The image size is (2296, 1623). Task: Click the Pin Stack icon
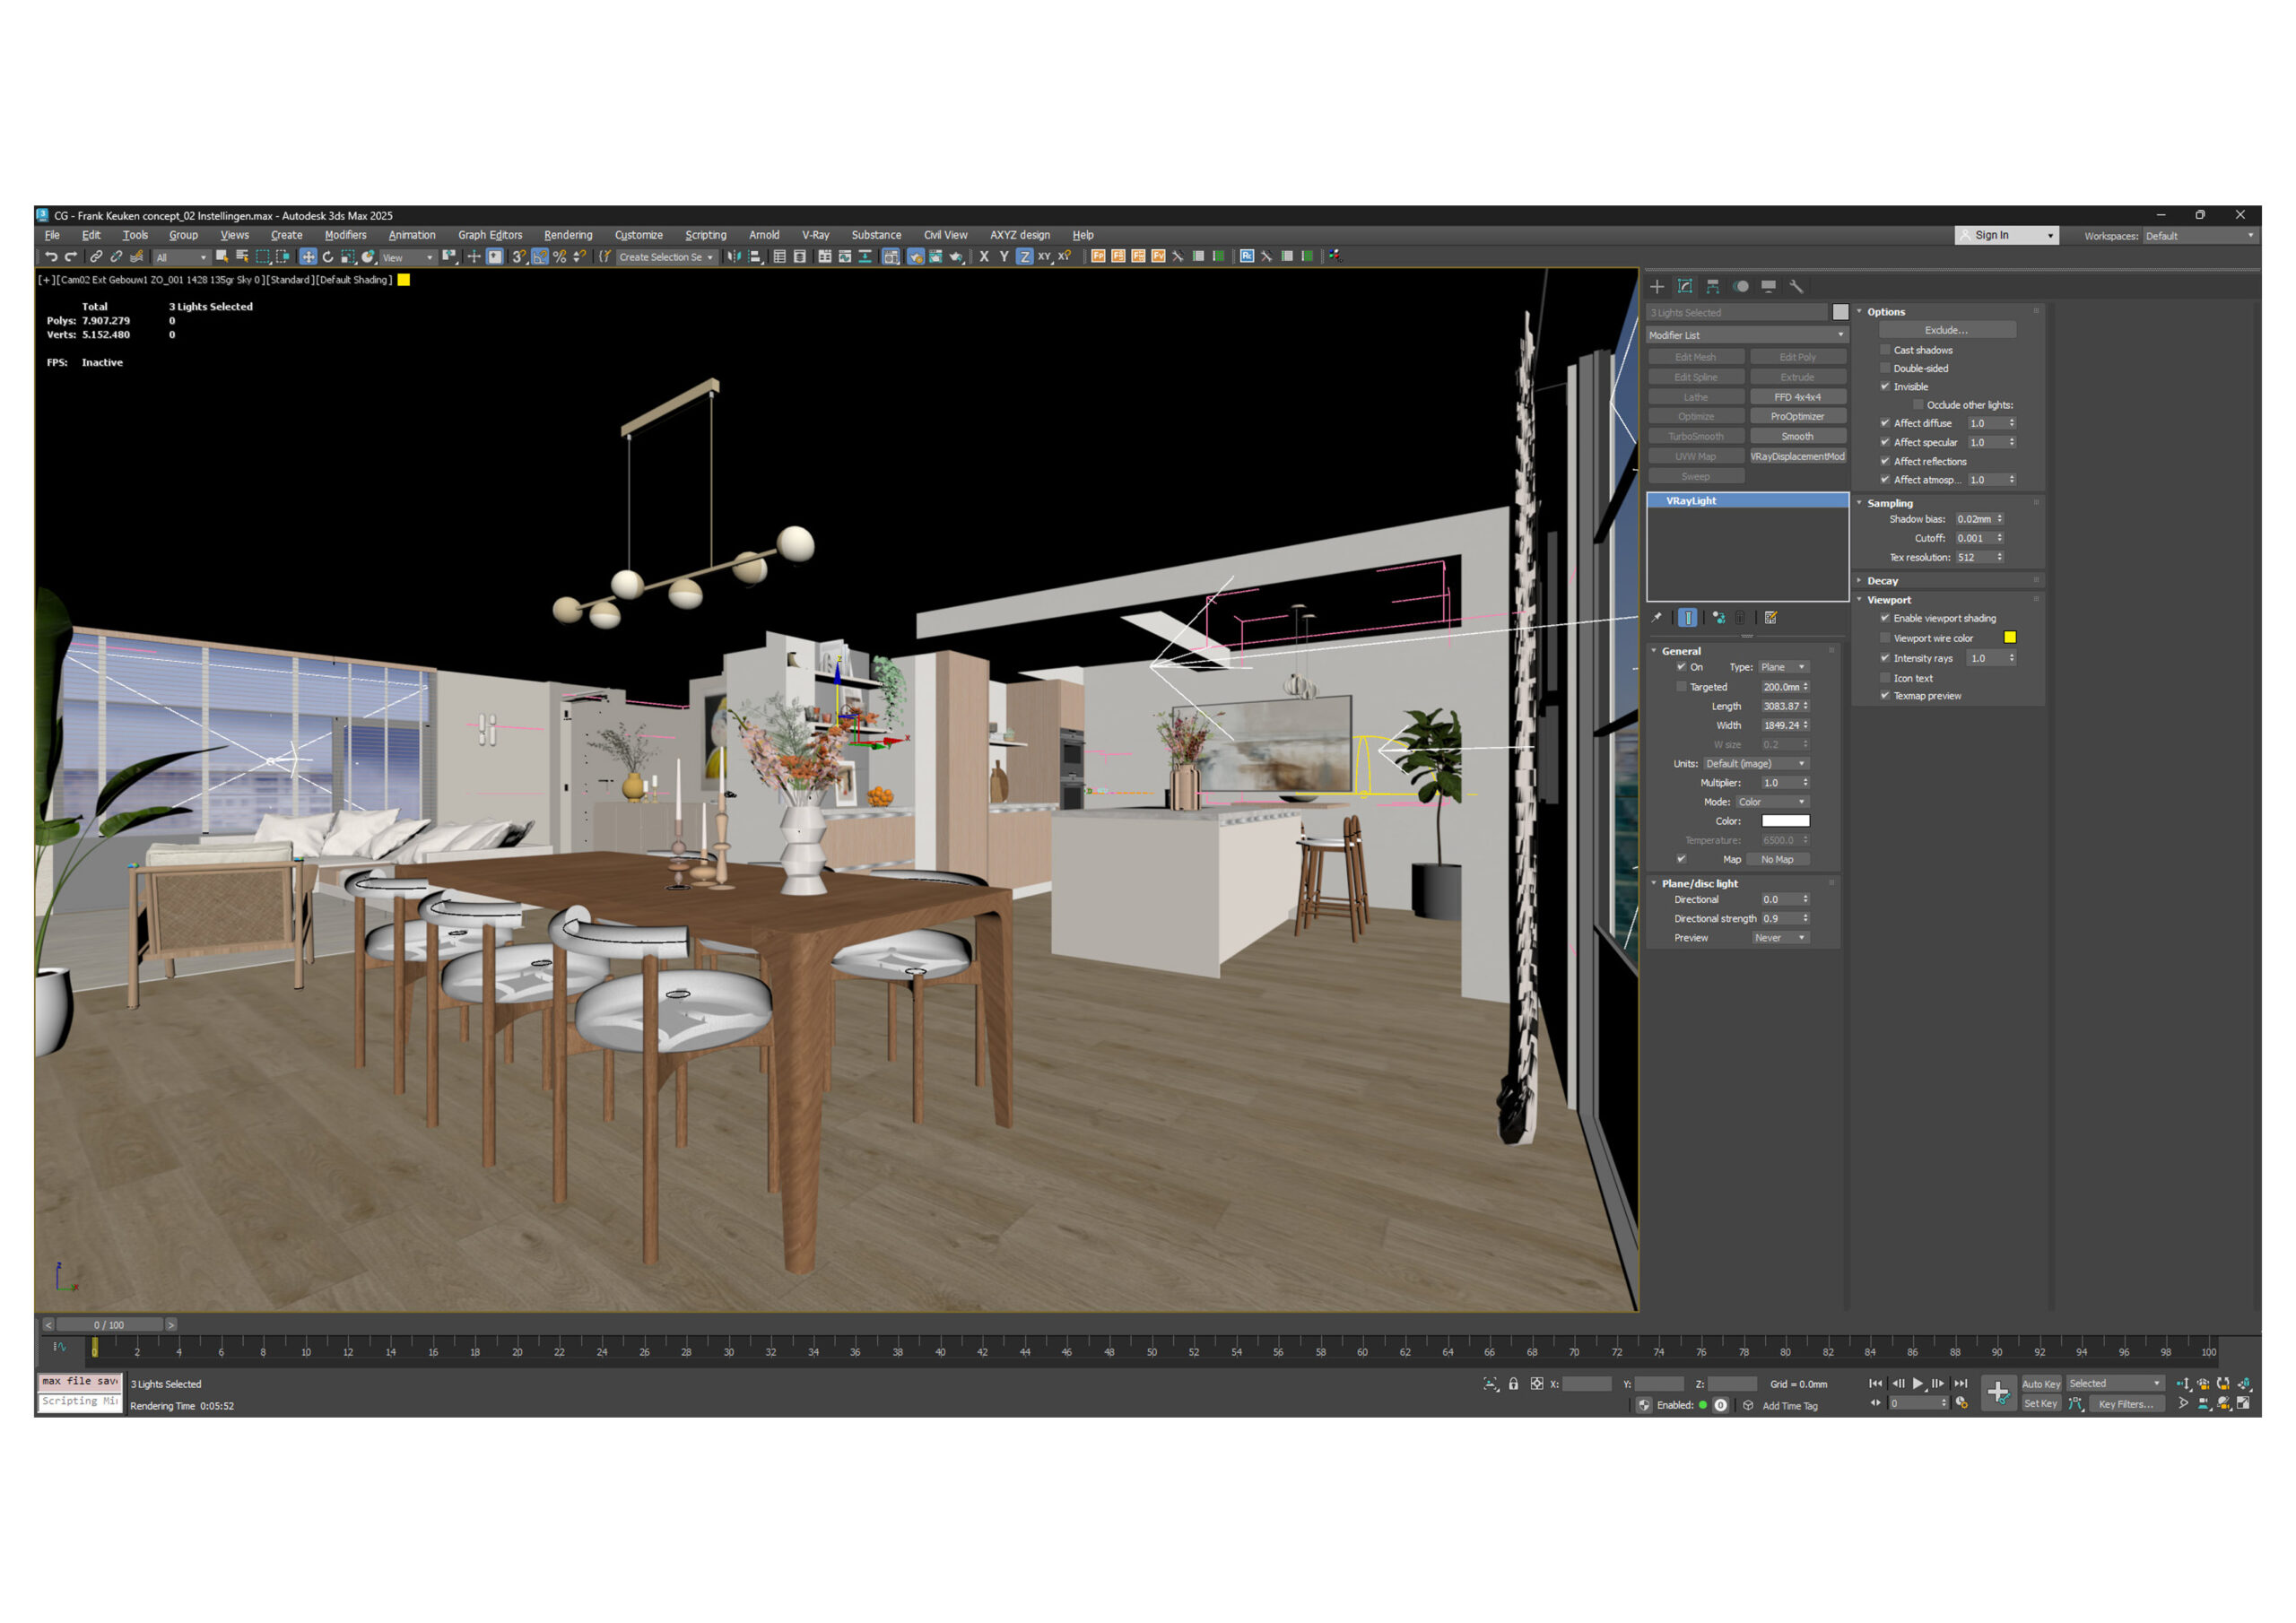coord(1657,618)
